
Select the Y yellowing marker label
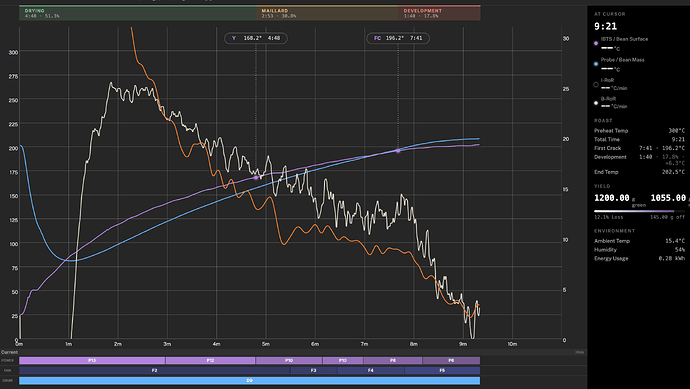pyautogui.click(x=256, y=38)
